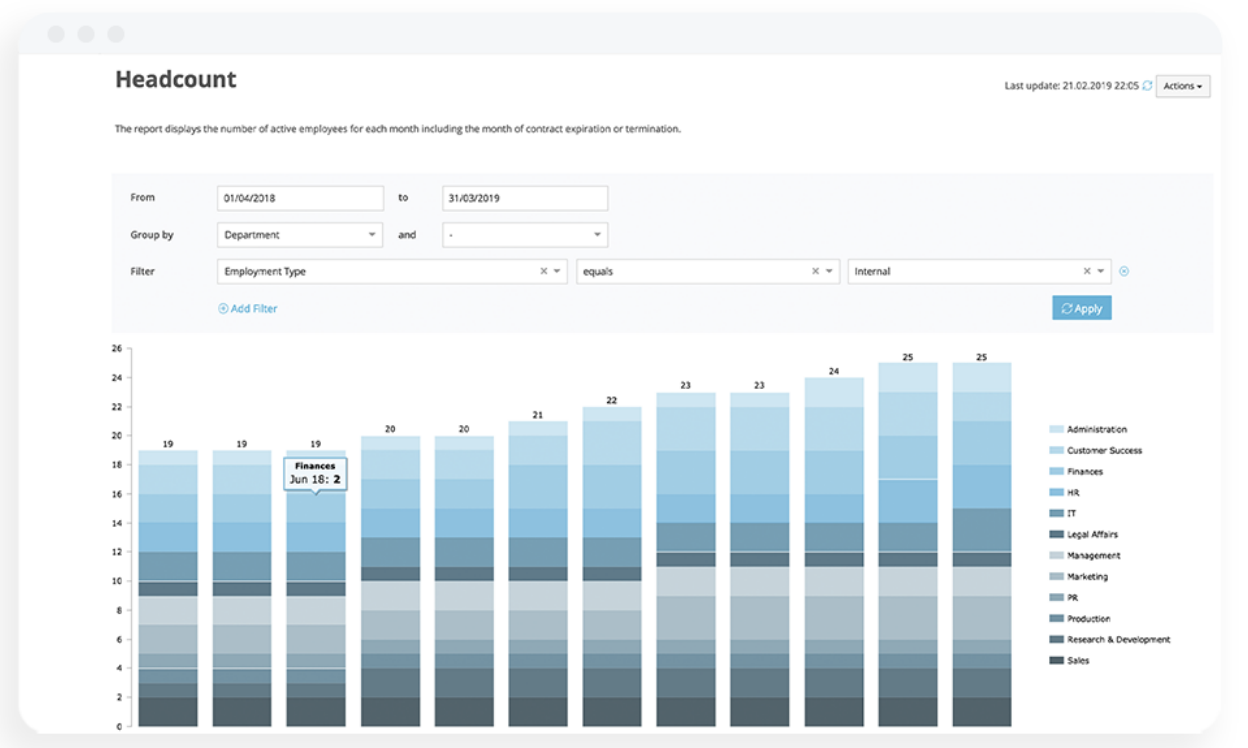Click the HR legend label
1248x748 pixels.
pos(1073,492)
